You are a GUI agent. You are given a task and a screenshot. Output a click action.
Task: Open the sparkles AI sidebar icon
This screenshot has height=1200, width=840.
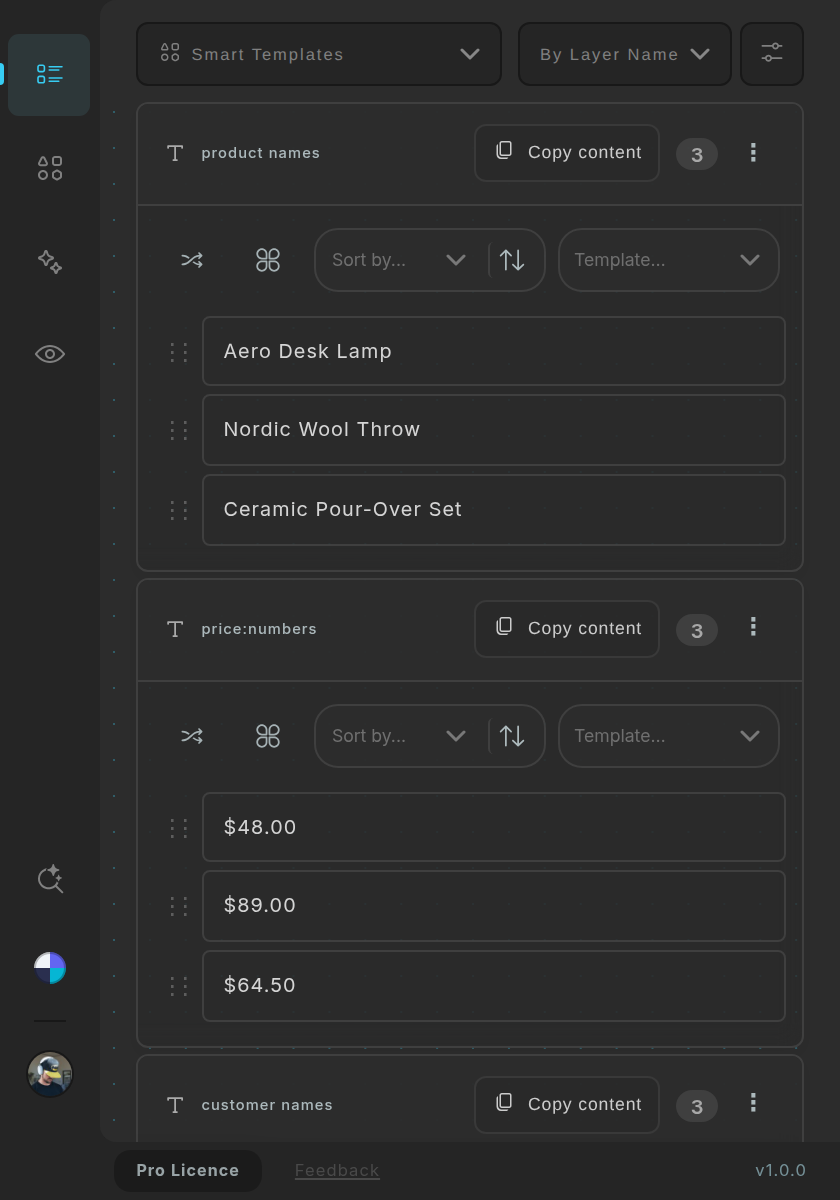50,262
